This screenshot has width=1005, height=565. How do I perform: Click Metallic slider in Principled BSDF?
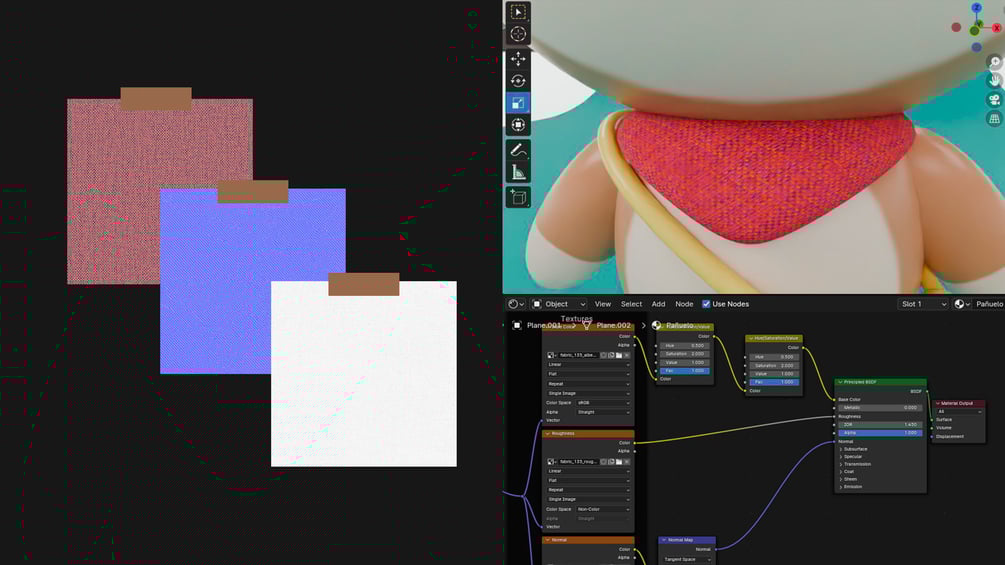(880, 407)
